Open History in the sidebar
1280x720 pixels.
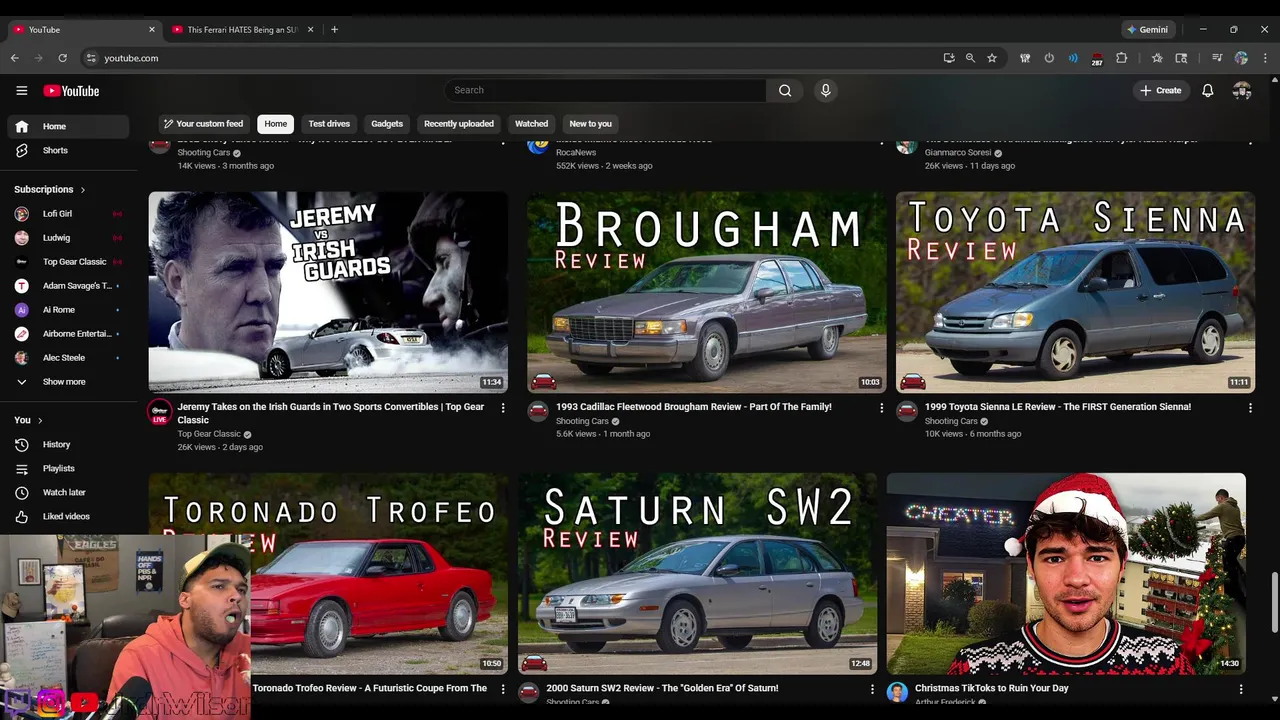pyautogui.click(x=68, y=444)
